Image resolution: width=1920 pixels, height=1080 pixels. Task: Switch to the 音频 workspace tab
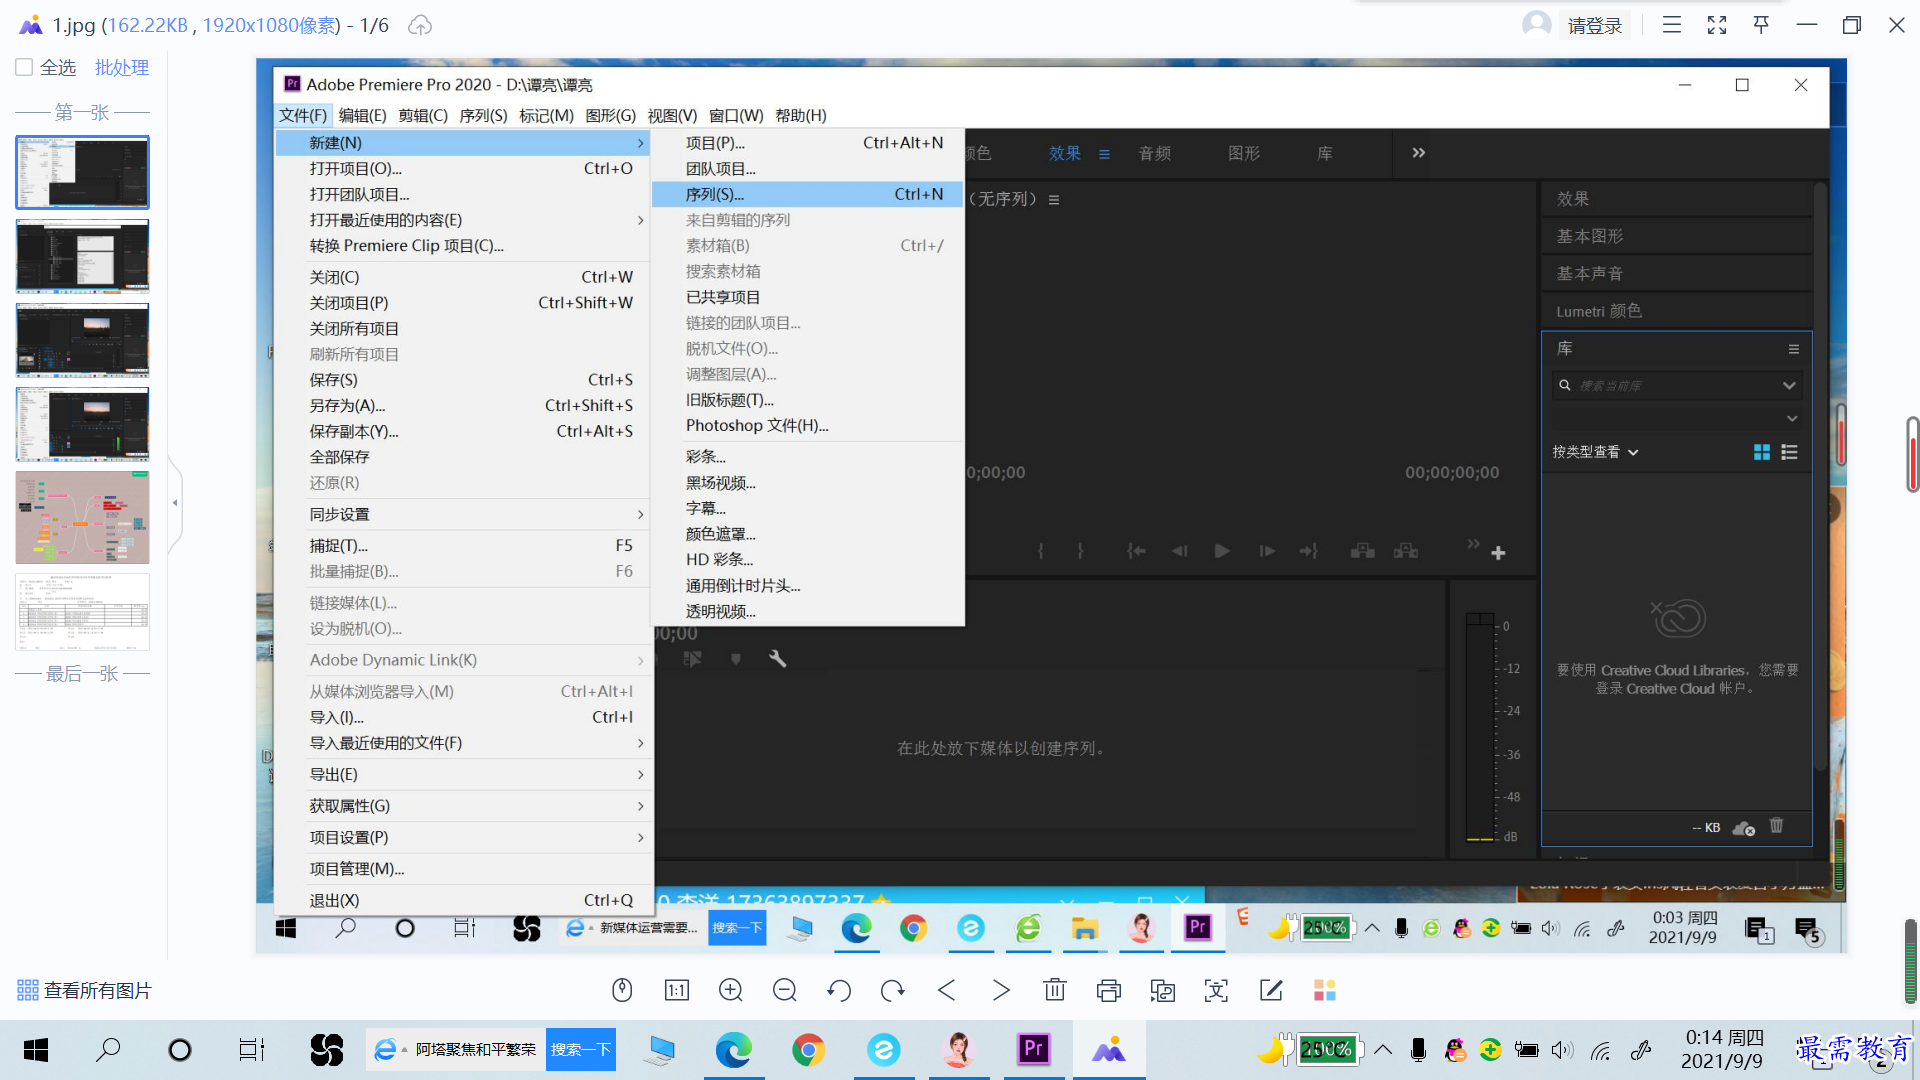point(1154,153)
